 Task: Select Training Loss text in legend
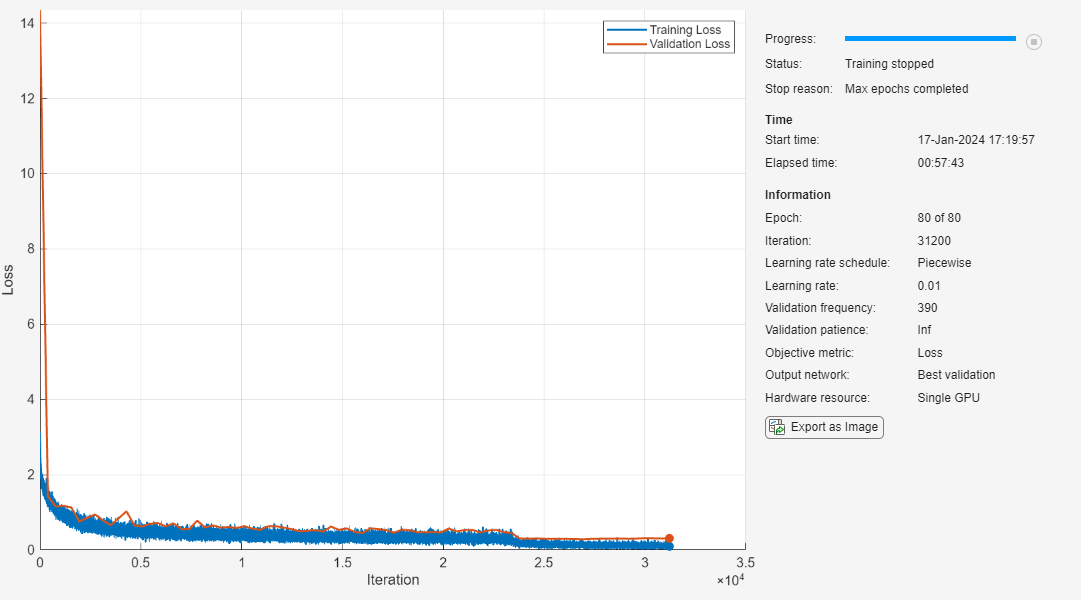[685, 30]
